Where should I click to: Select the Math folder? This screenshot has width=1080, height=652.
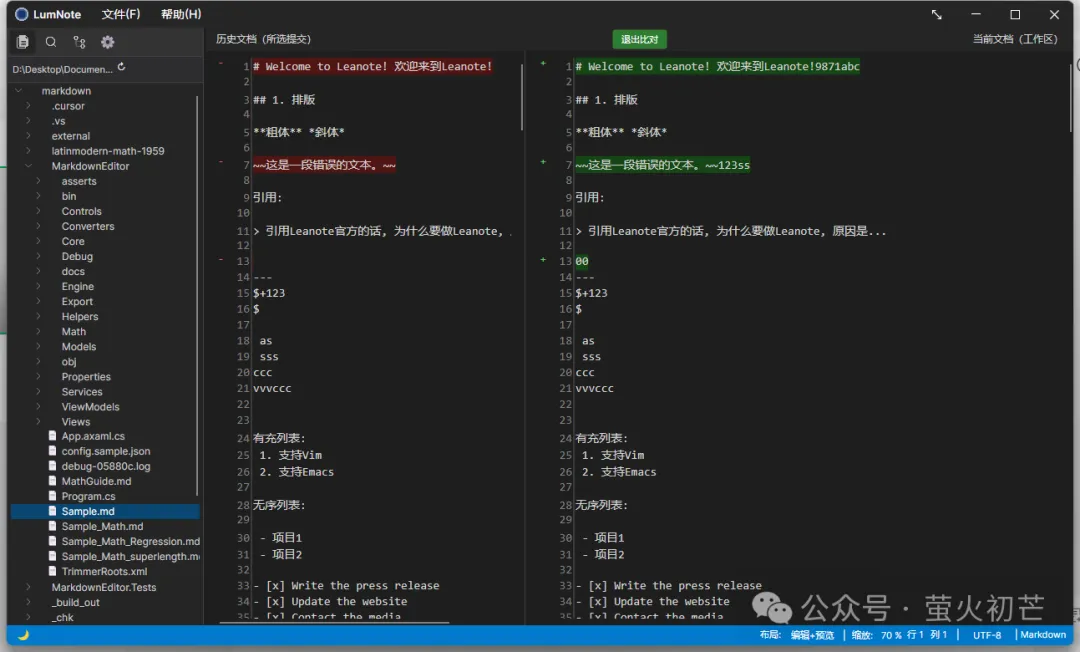(x=74, y=332)
